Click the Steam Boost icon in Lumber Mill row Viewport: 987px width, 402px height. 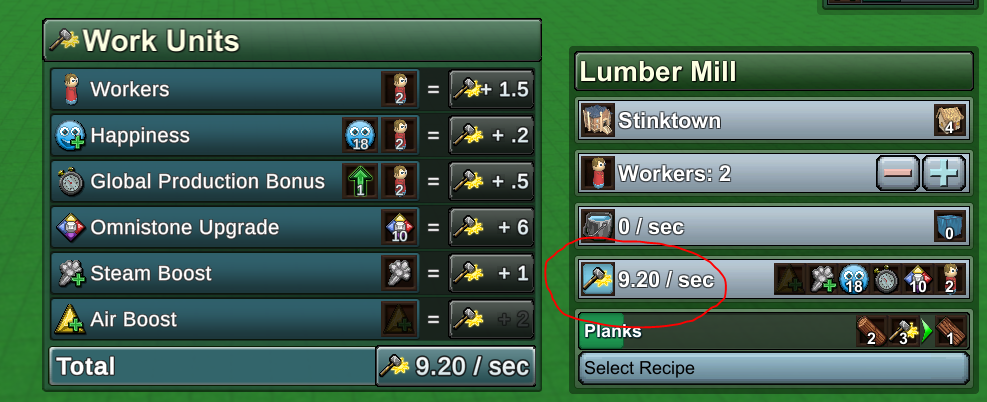(x=821, y=279)
